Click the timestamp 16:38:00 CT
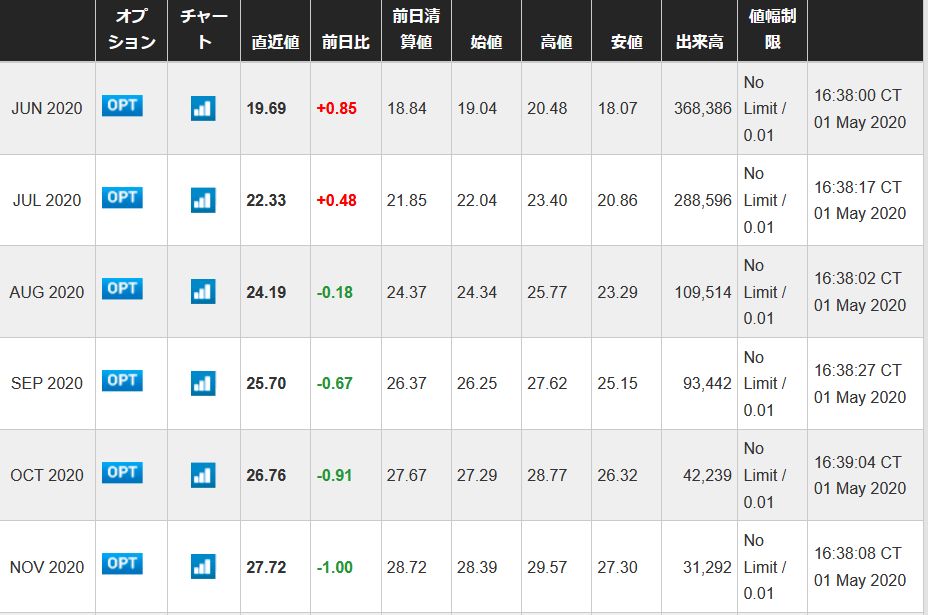 point(858,95)
